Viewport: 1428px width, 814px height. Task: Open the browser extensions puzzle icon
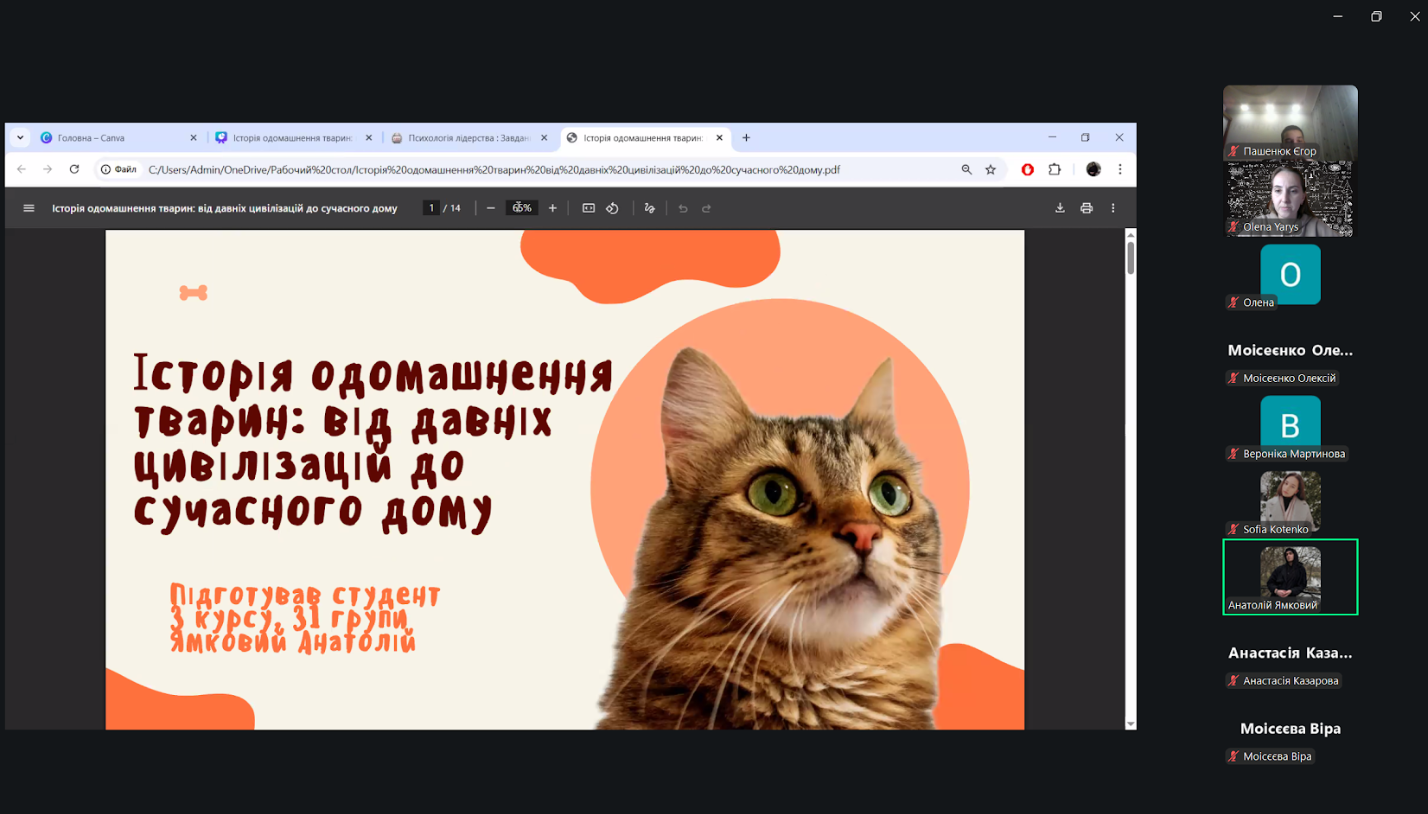1054,170
